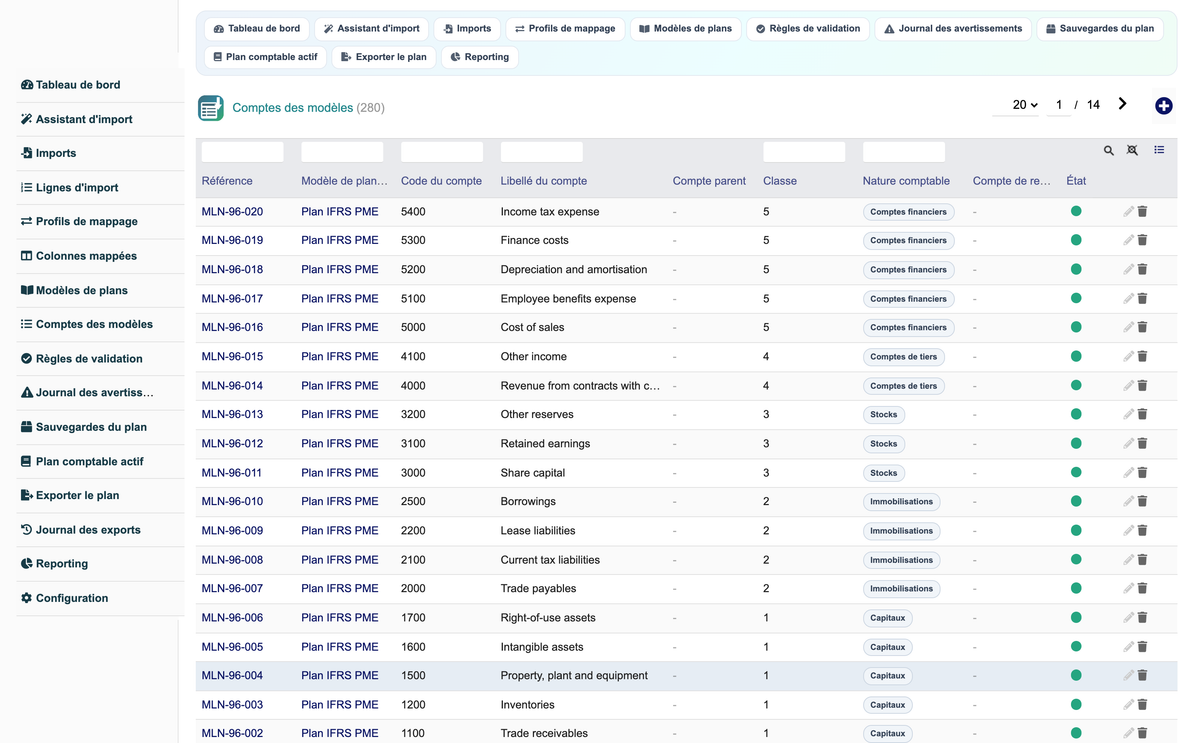Select the "Retained earnings" label cell
Screen dimensions: 1200x743
545,444
